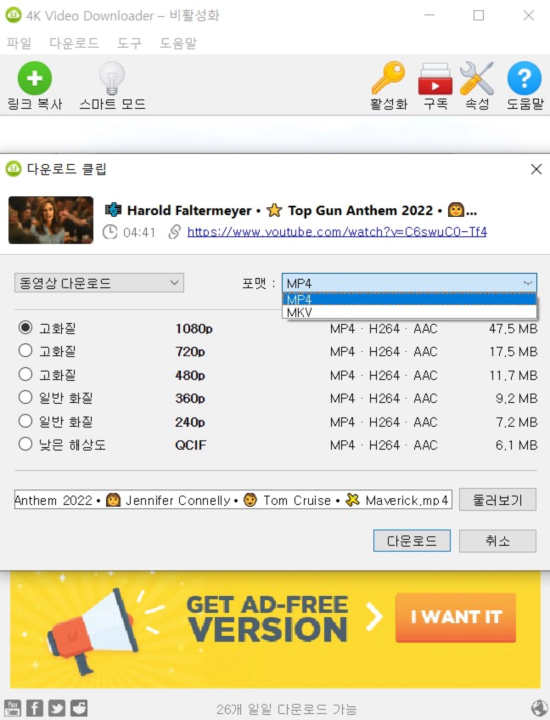Screen dimensions: 550x720
Task: Select 720p 고화질 radio button
Action: tap(25, 351)
